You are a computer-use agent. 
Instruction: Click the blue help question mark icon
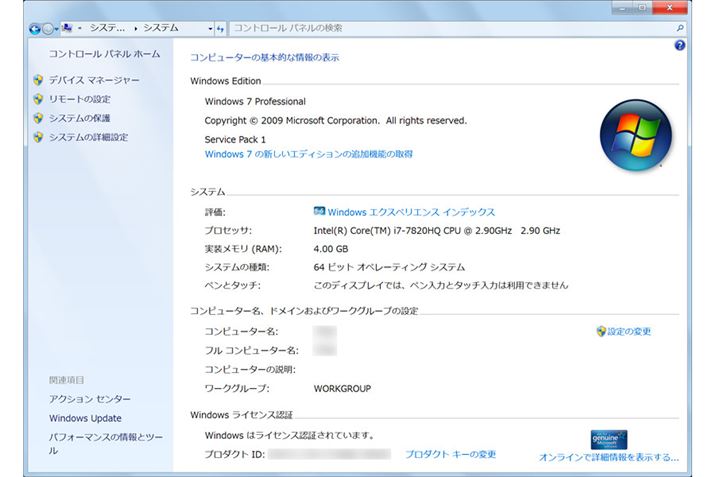click(680, 46)
